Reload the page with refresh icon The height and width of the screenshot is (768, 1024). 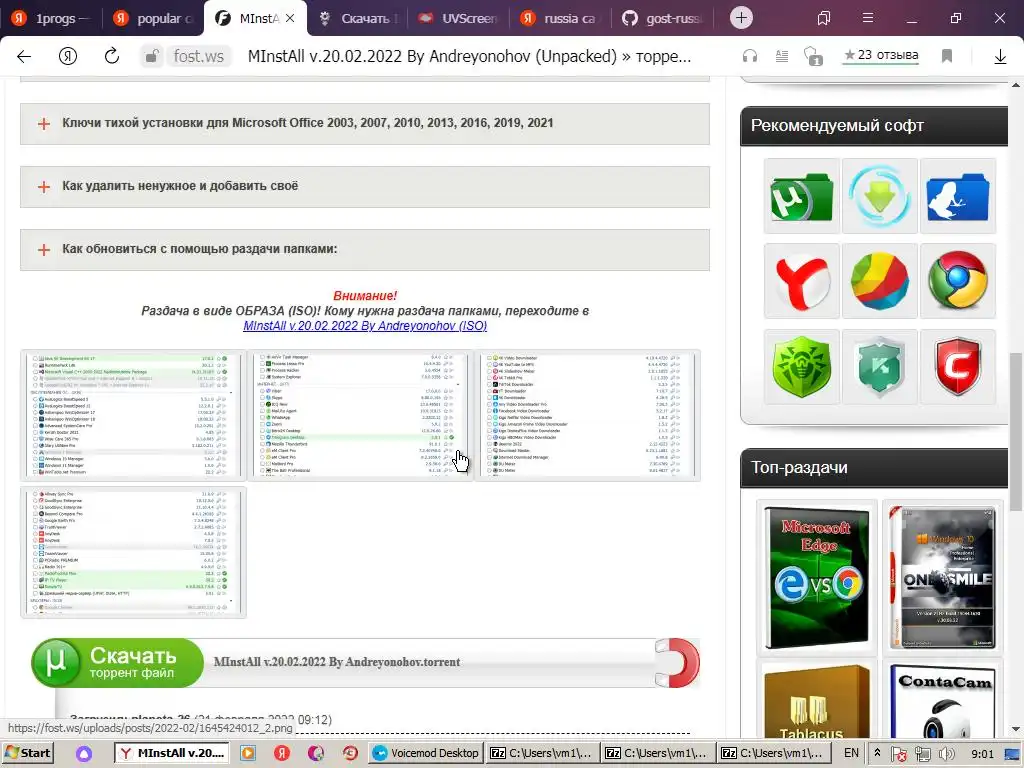click(x=112, y=56)
